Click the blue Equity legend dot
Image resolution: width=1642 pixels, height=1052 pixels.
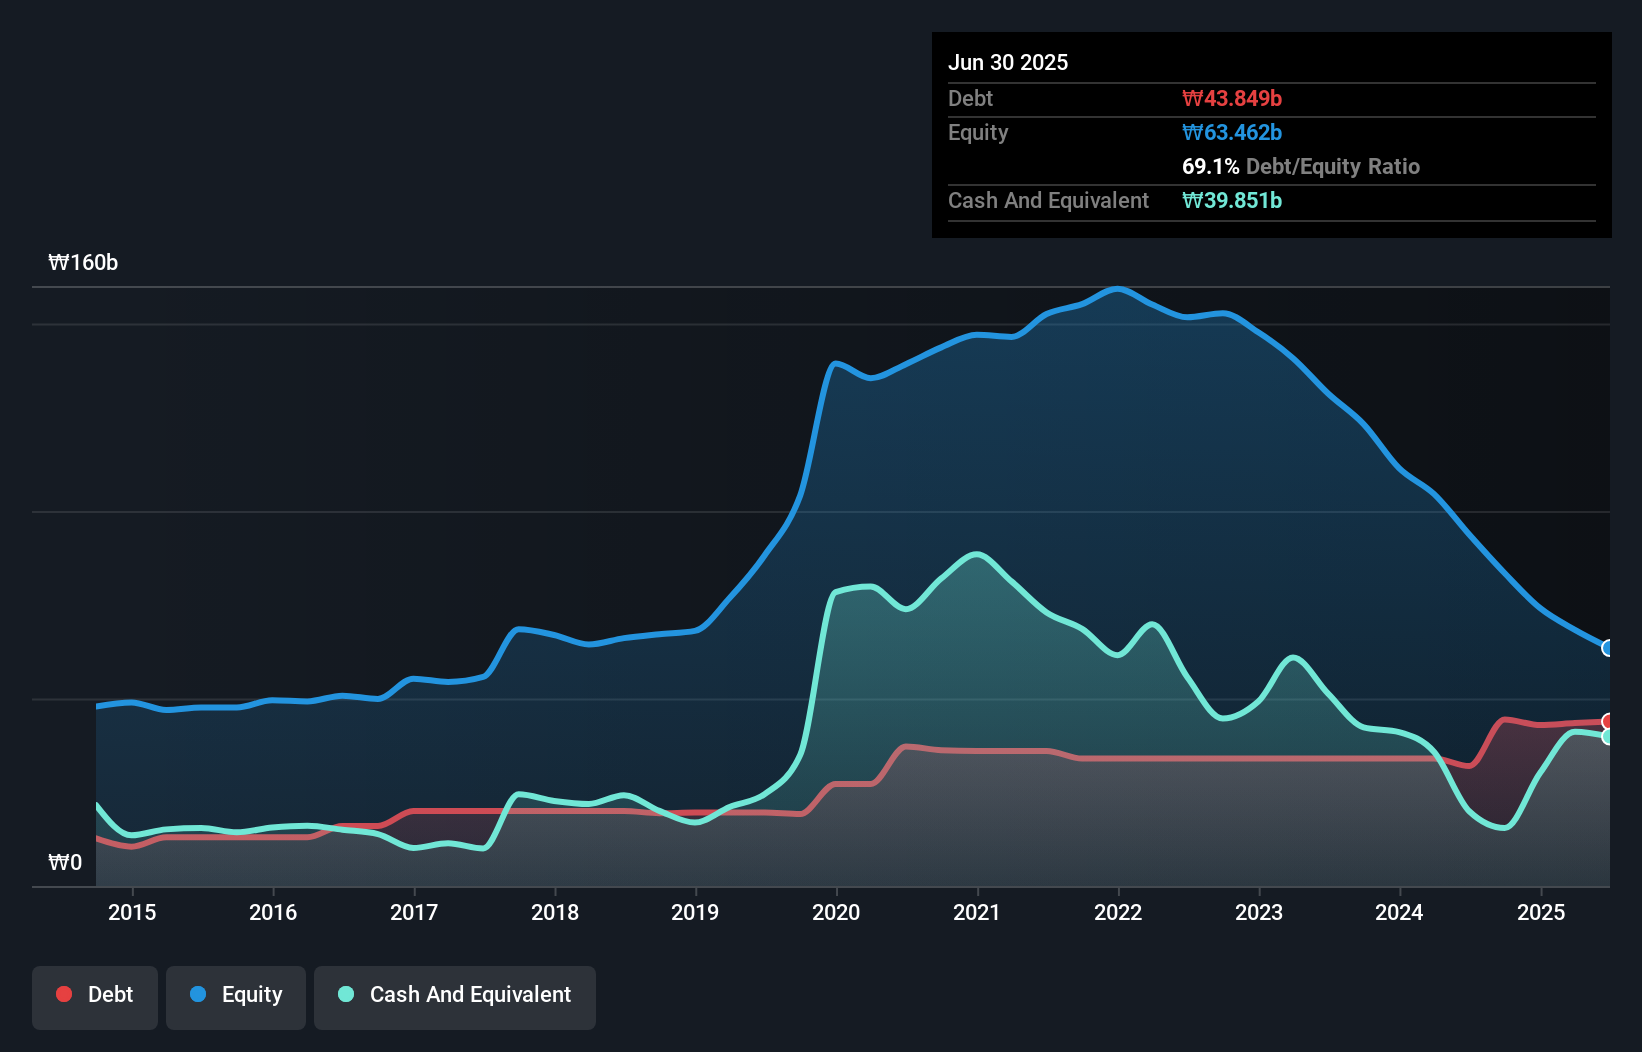198,994
